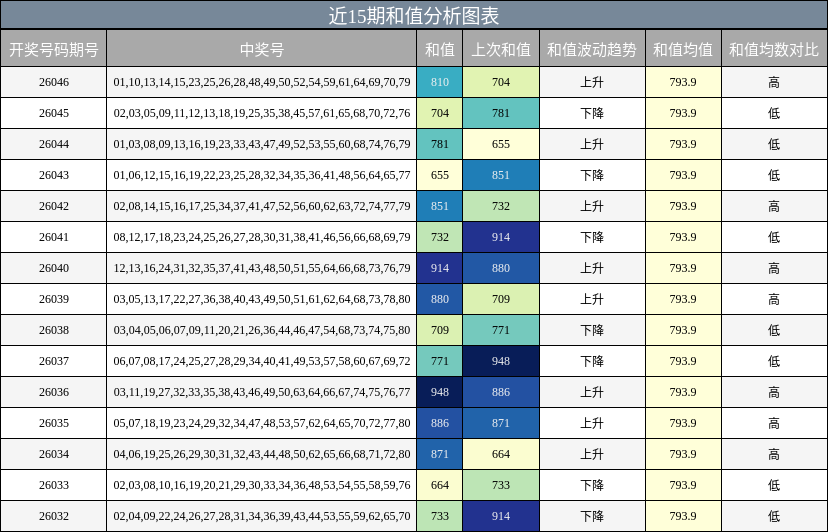
Task: Click the 中奖号 column header
Action: click(x=261, y=49)
